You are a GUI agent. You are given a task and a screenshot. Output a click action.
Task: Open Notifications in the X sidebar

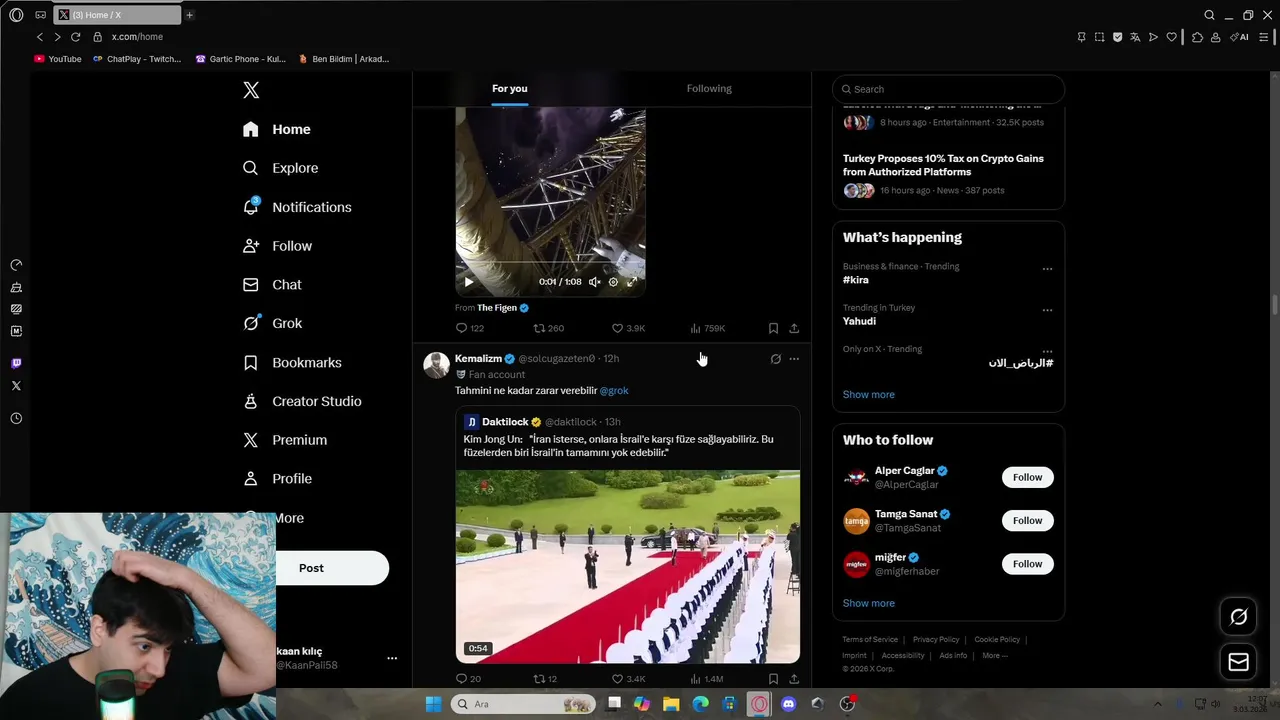(x=297, y=207)
